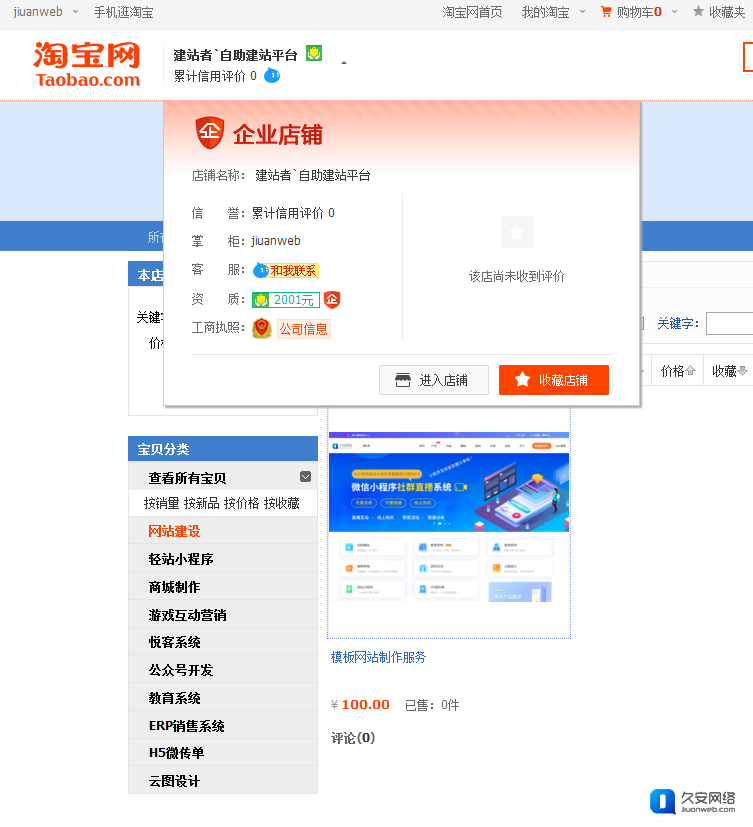Select 教育系统 category

174,698
